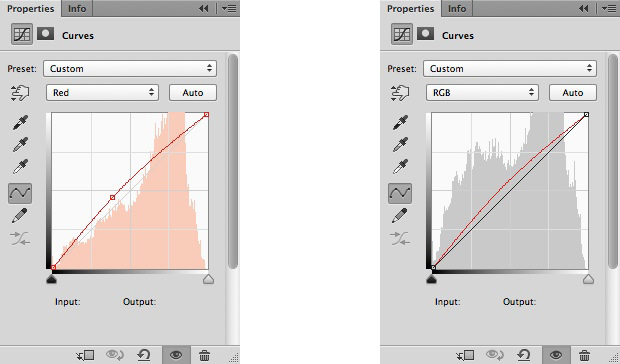Click Auto button in RGB channel panel
The image size is (620, 364).
[573, 92]
